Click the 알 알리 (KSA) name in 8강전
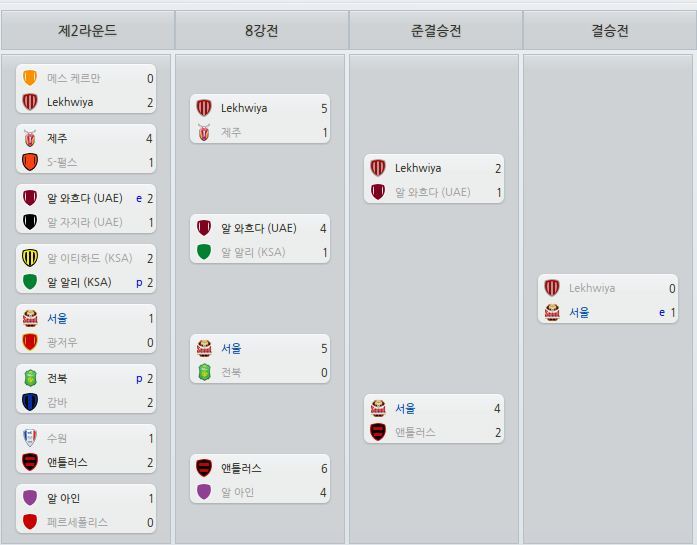 click(253, 252)
